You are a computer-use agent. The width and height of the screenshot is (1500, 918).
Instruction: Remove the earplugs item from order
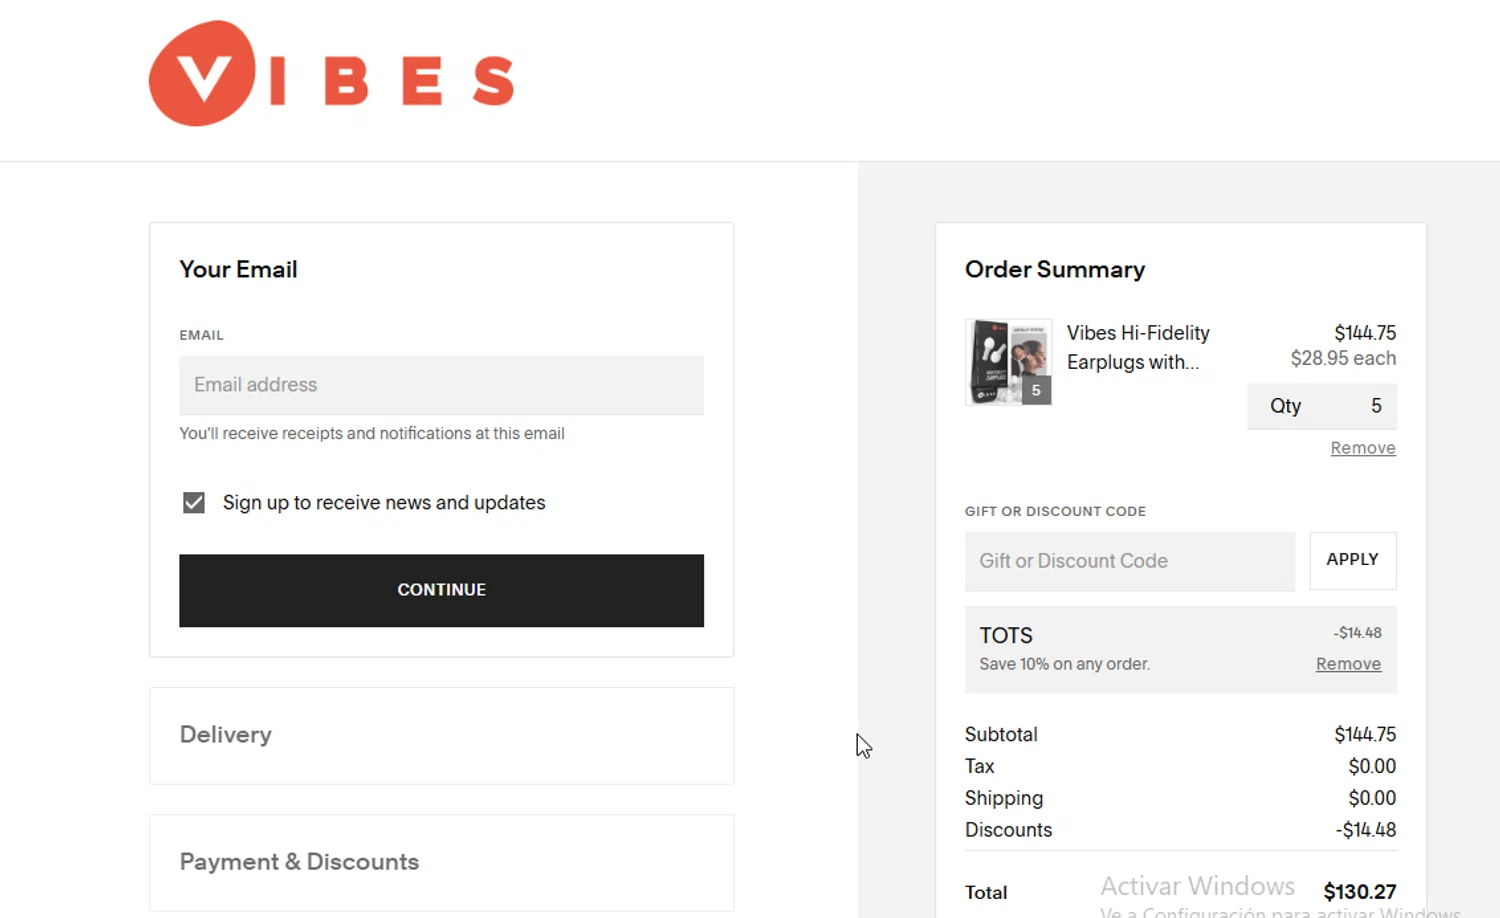[x=1362, y=448]
